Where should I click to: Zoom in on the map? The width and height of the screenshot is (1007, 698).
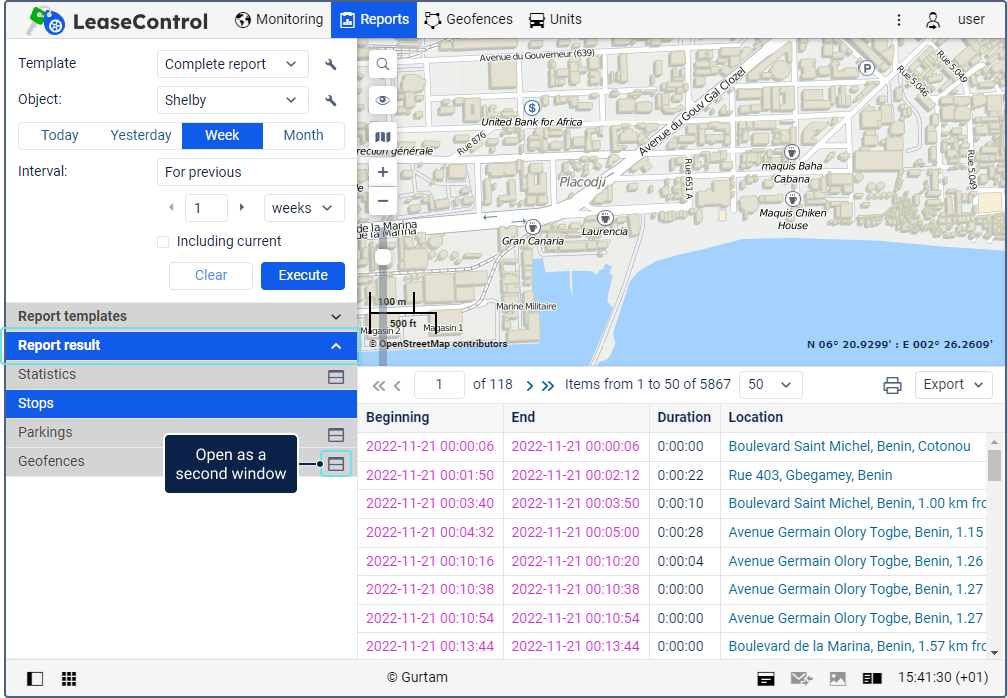coord(383,173)
